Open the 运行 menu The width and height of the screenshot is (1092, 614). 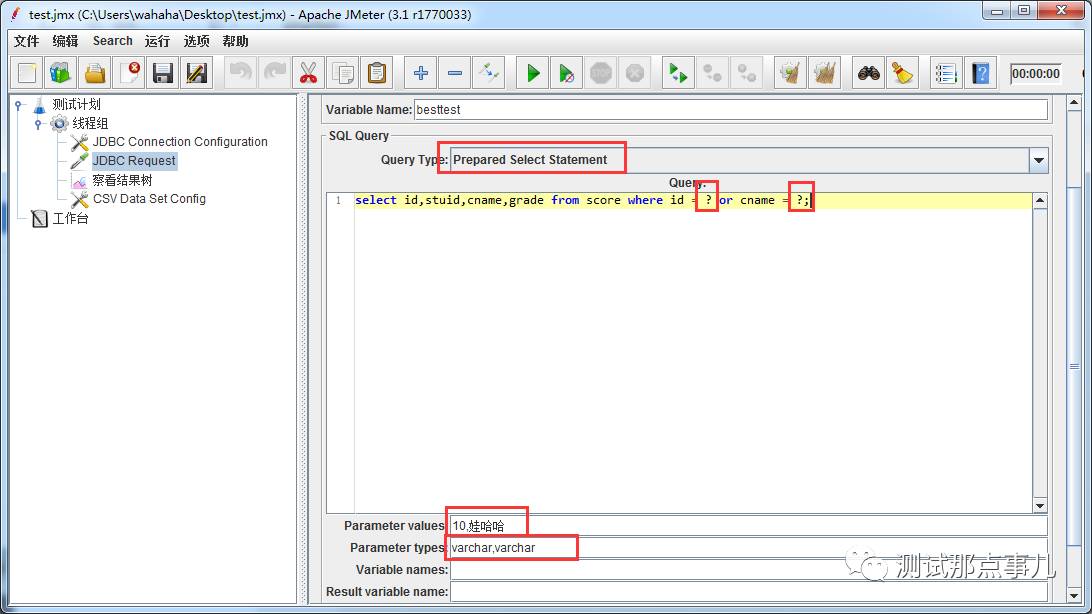[157, 41]
